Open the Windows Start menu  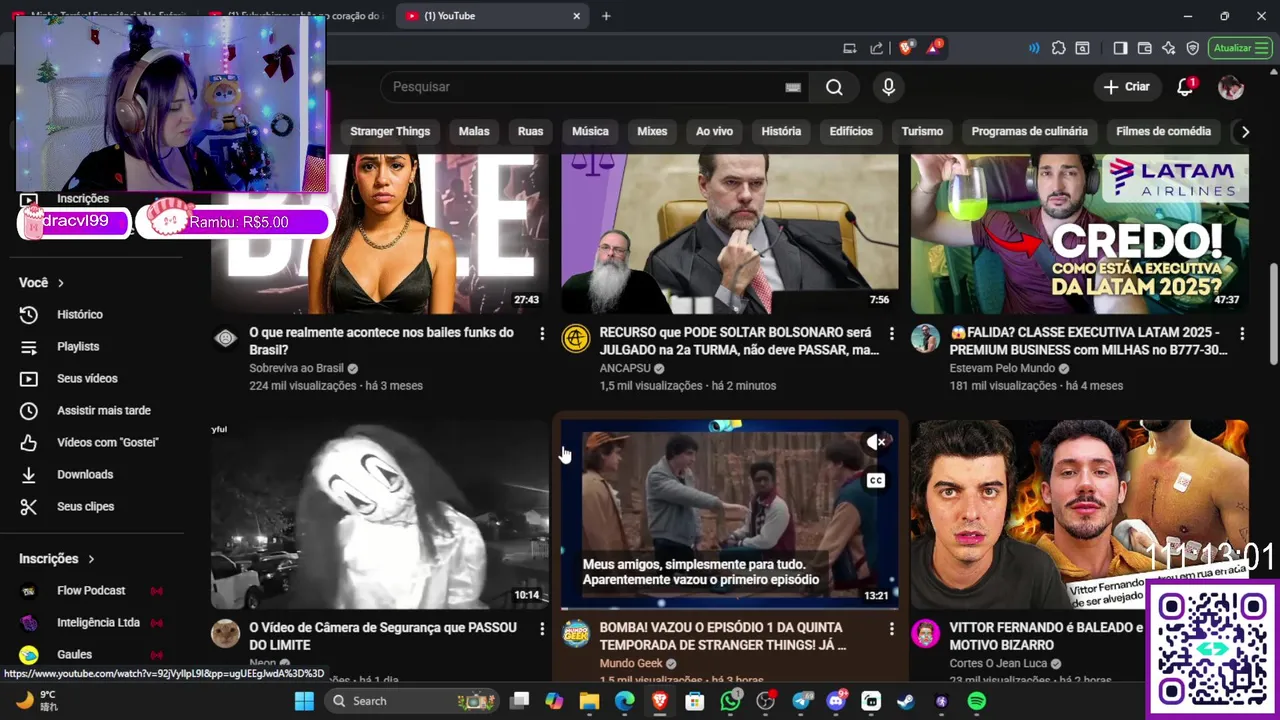304,701
